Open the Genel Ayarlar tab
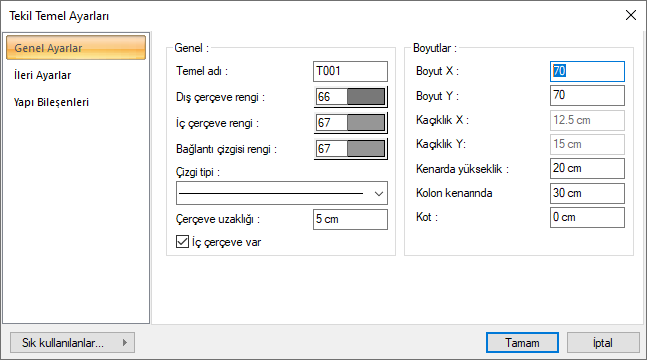The width and height of the screenshot is (647, 360). (x=76, y=48)
